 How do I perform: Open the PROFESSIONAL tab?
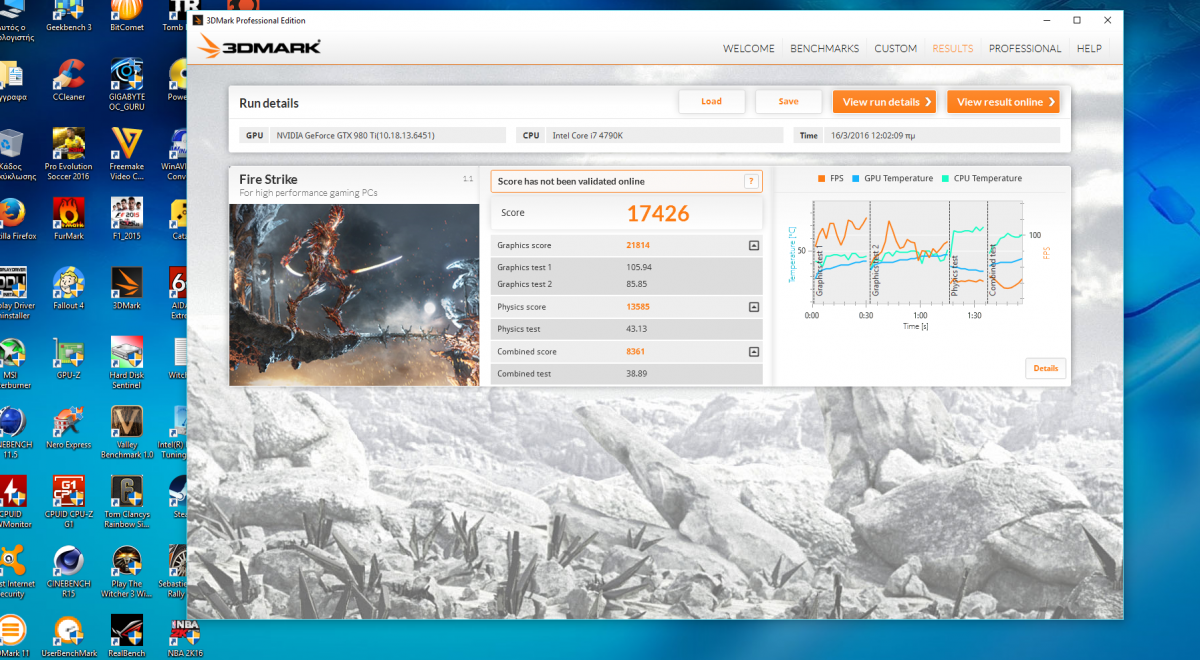coord(1025,48)
